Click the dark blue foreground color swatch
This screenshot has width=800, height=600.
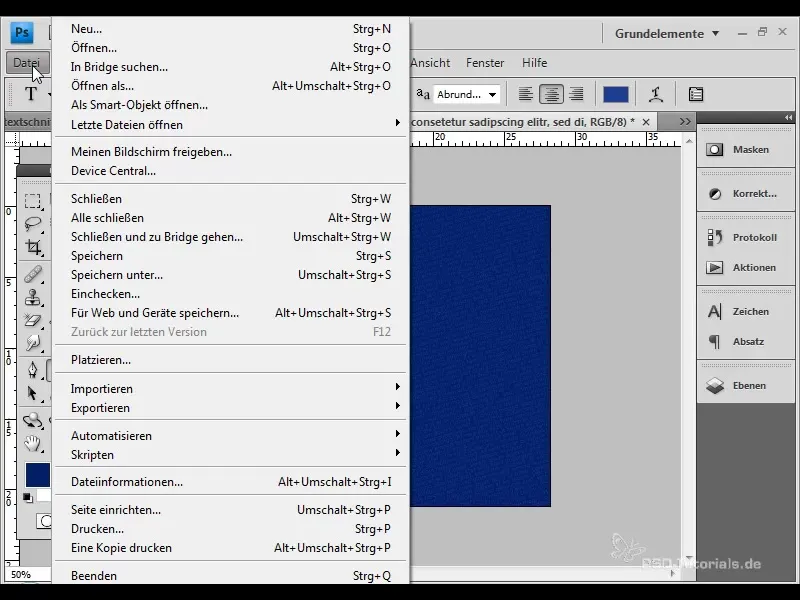pyautogui.click(x=38, y=475)
